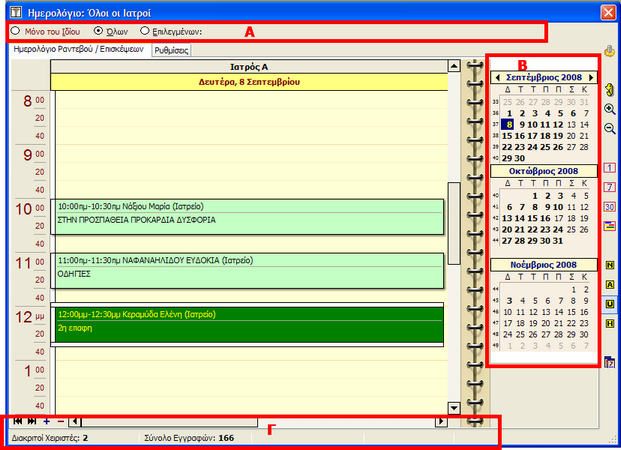Switch to 1-day view icon
This screenshot has width=621, height=450.
[610, 168]
